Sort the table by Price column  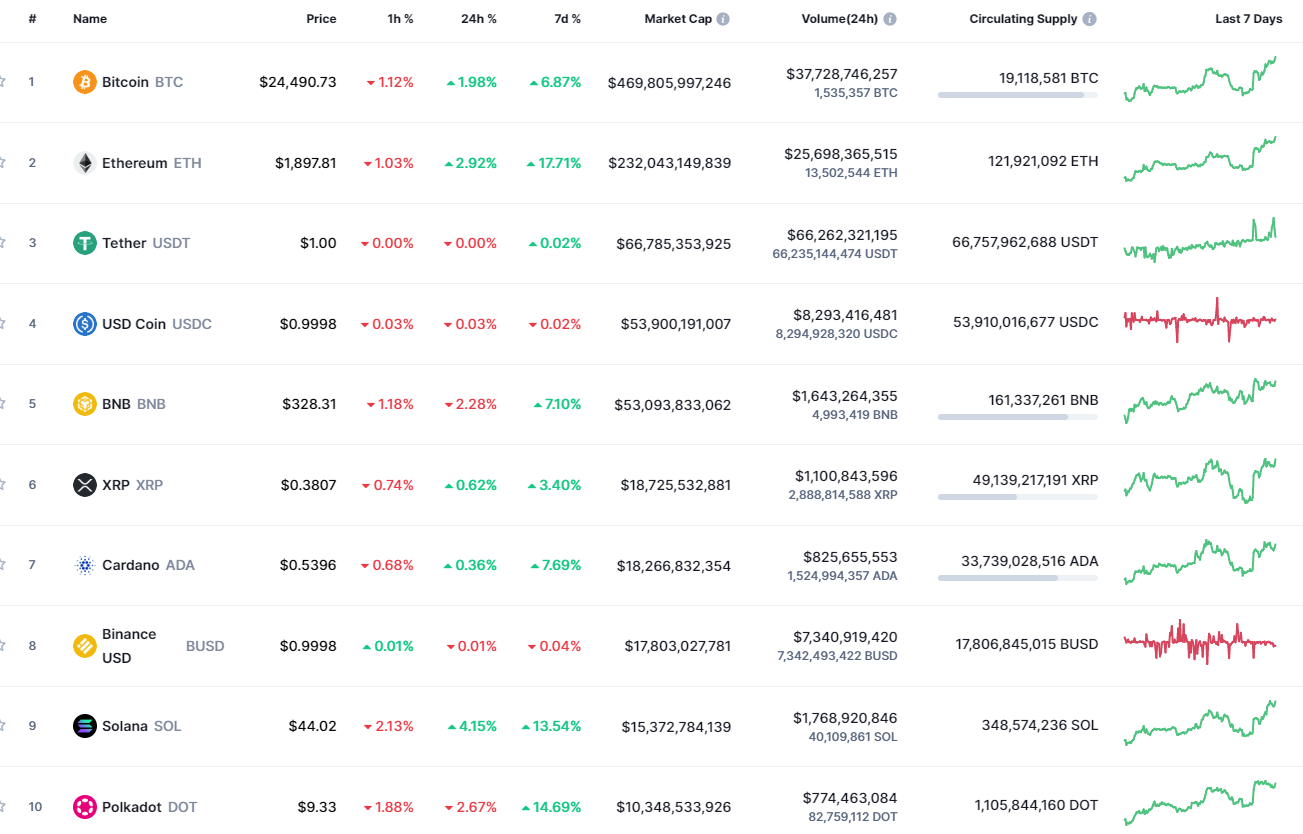321,18
